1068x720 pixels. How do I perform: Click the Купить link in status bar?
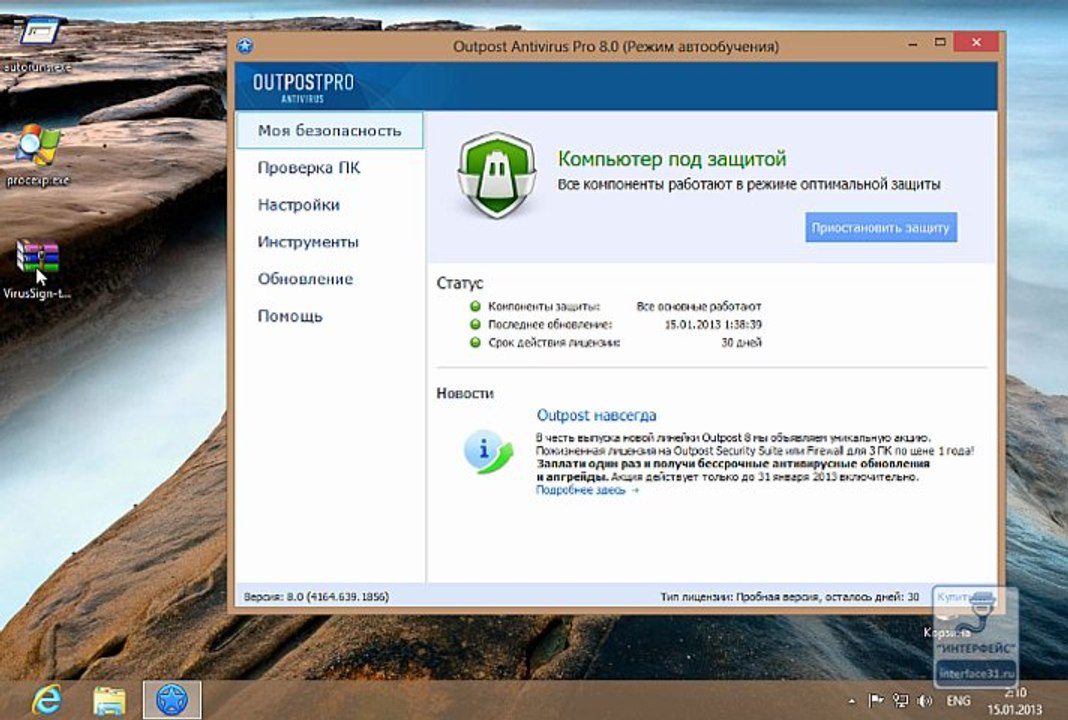point(952,597)
